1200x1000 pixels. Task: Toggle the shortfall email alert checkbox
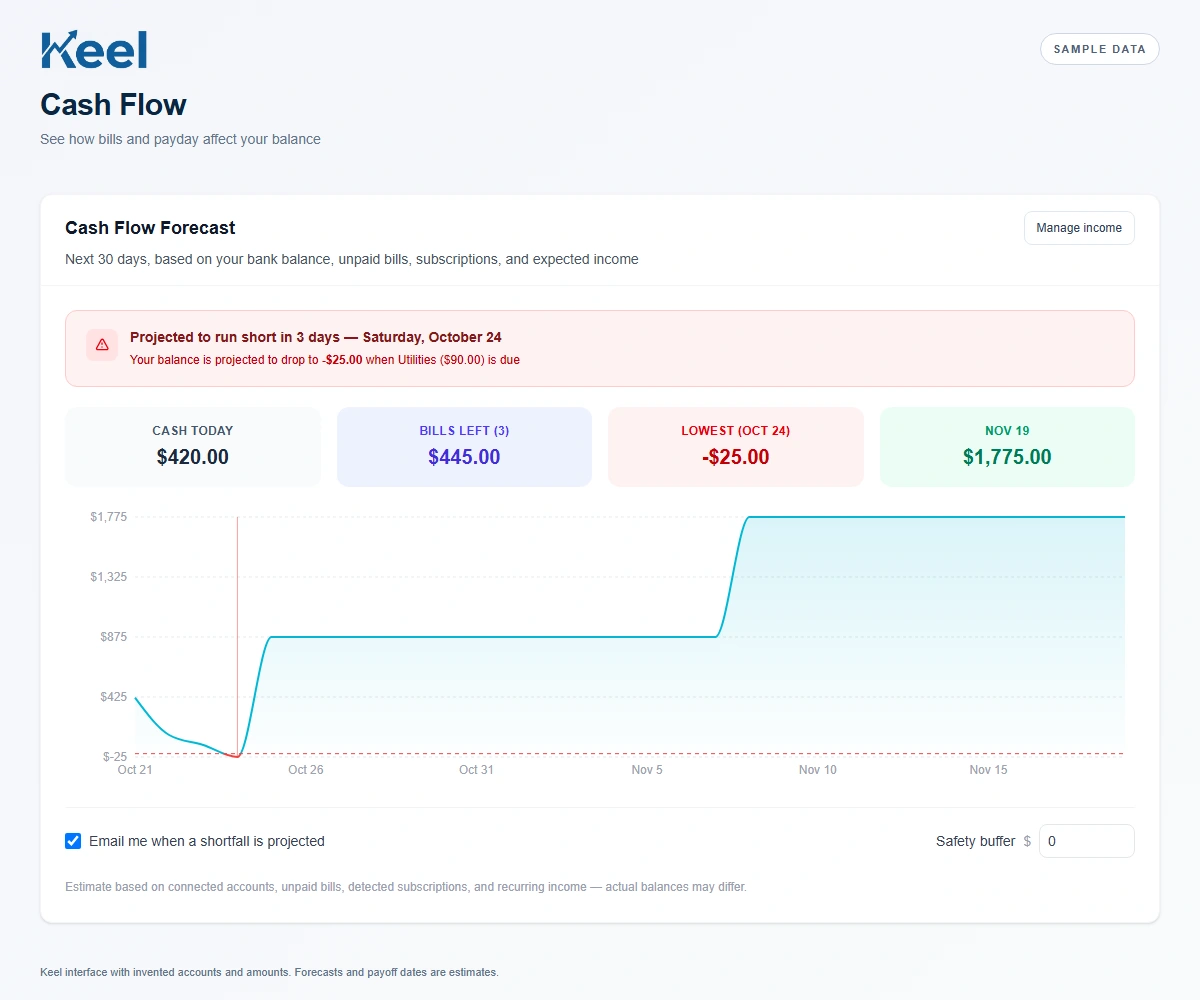click(73, 841)
